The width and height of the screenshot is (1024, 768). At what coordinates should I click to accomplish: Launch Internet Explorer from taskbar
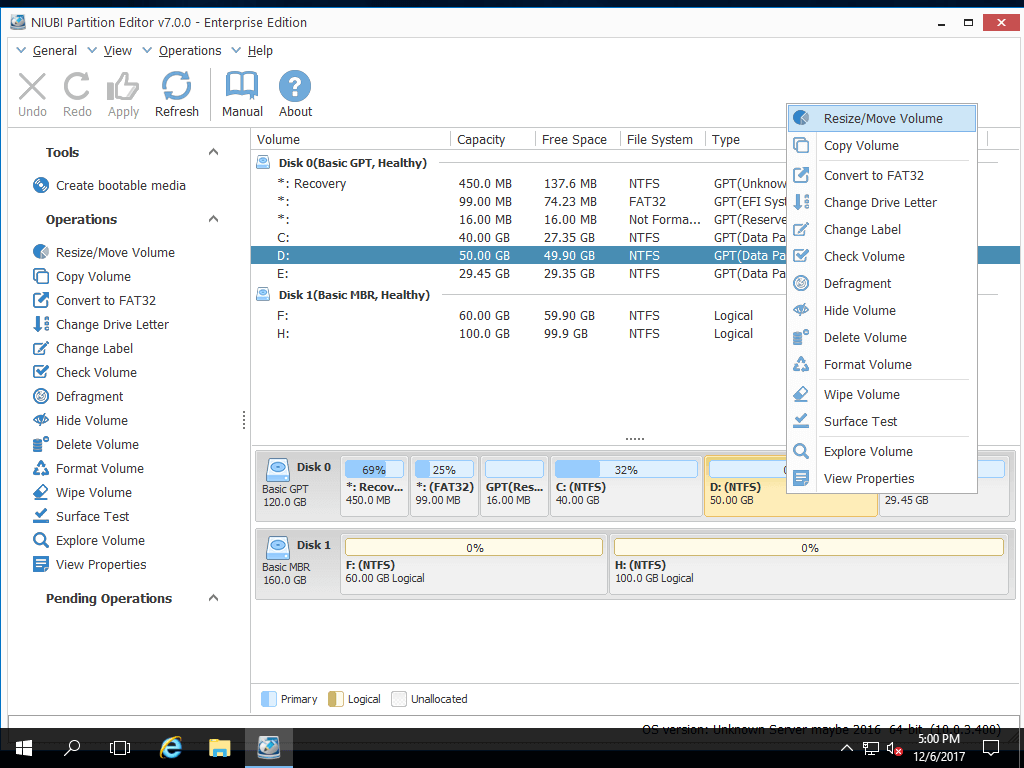point(170,748)
